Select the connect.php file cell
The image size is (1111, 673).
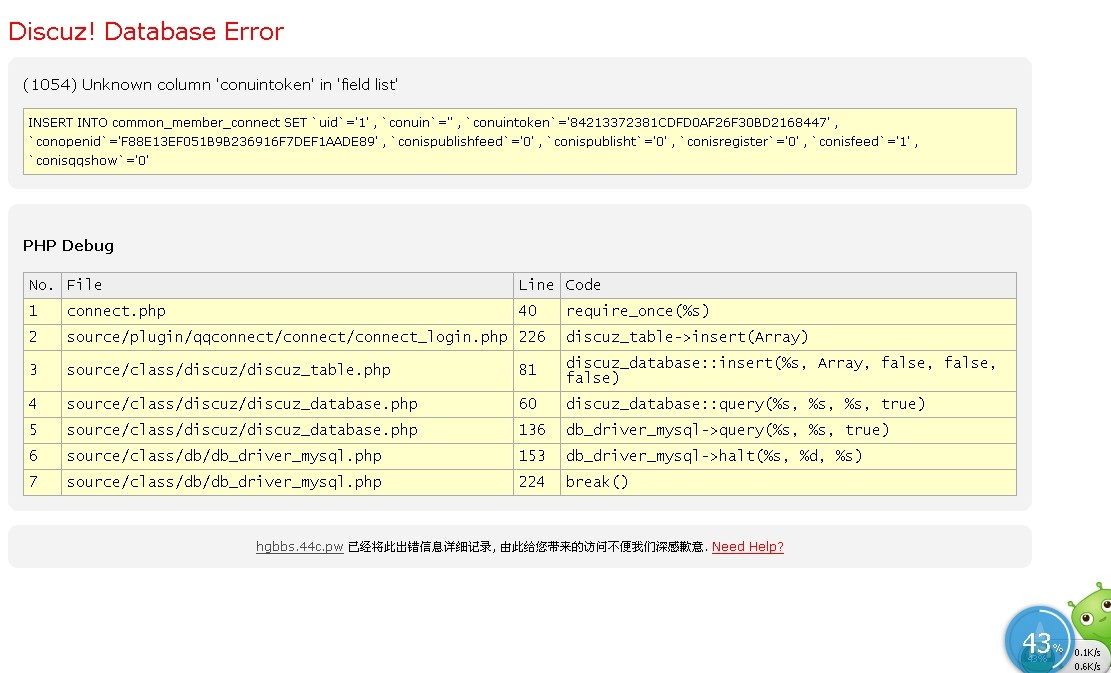(x=116, y=311)
